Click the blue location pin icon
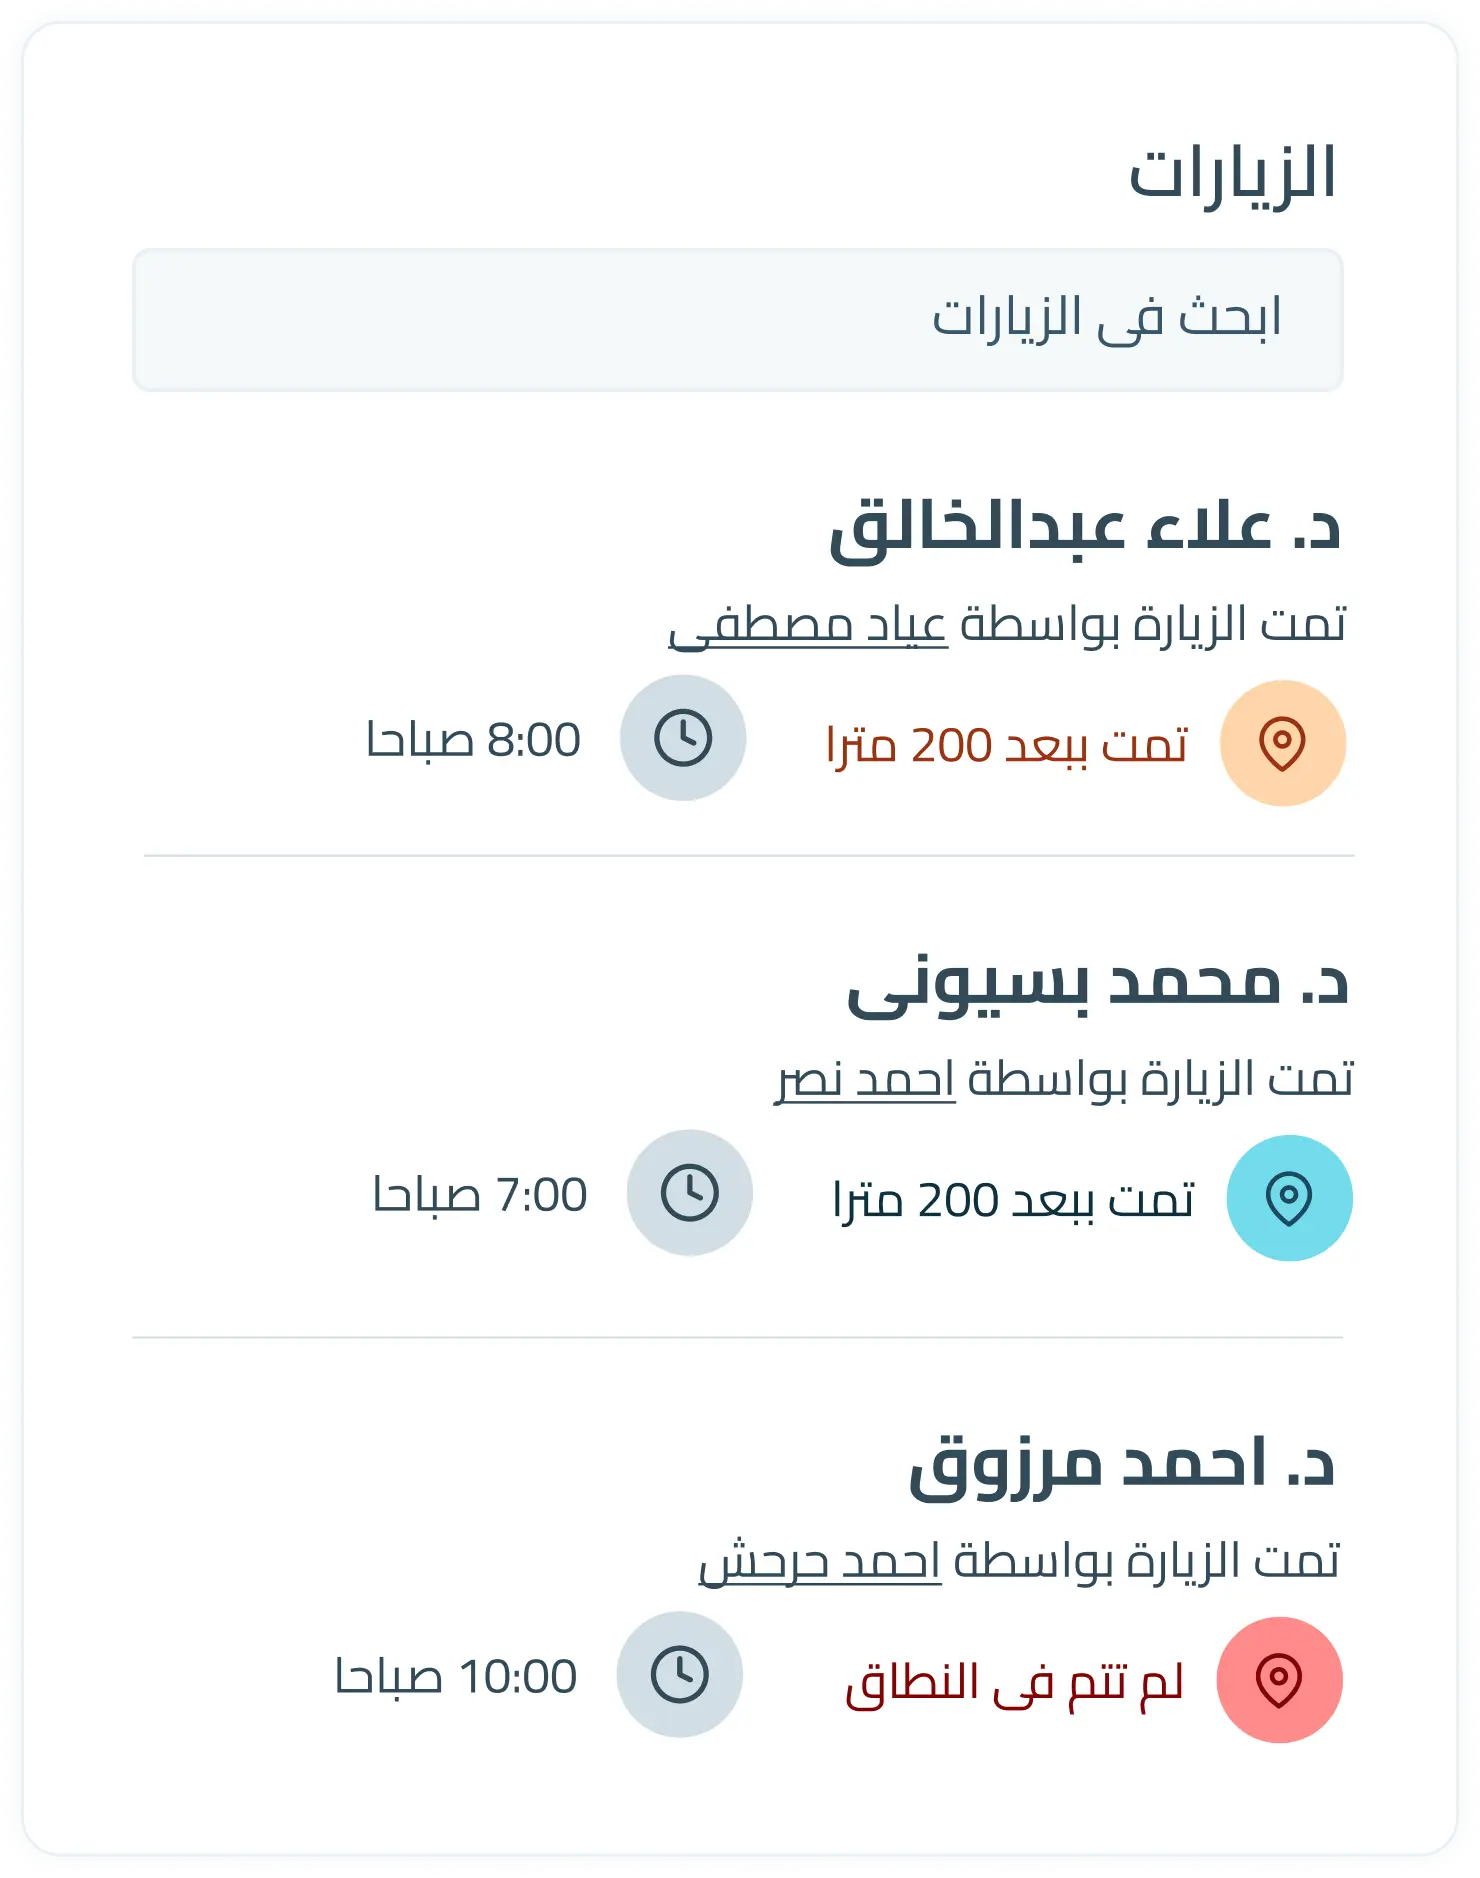Image resolution: width=1480 pixels, height=1878 pixels. click(x=1289, y=1197)
